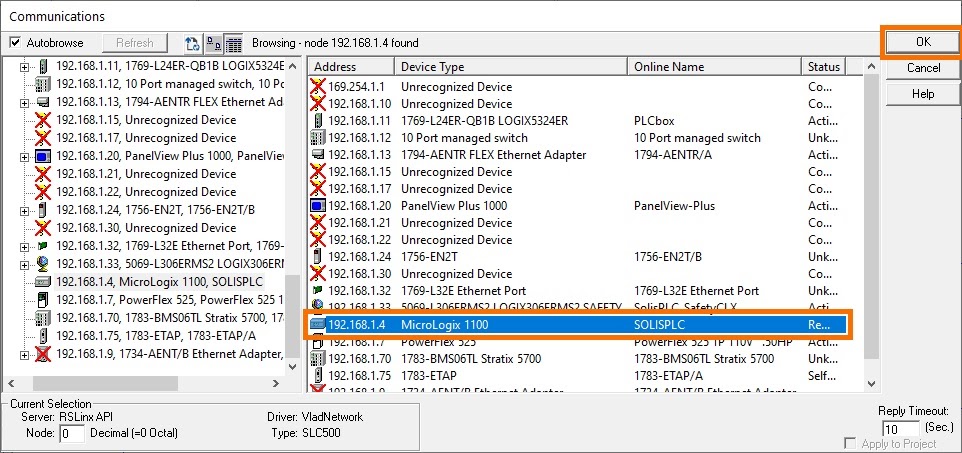This screenshot has height=453, width=962.
Task: Click the green icon of 192.168.1.32 list row
Action: tap(318, 291)
